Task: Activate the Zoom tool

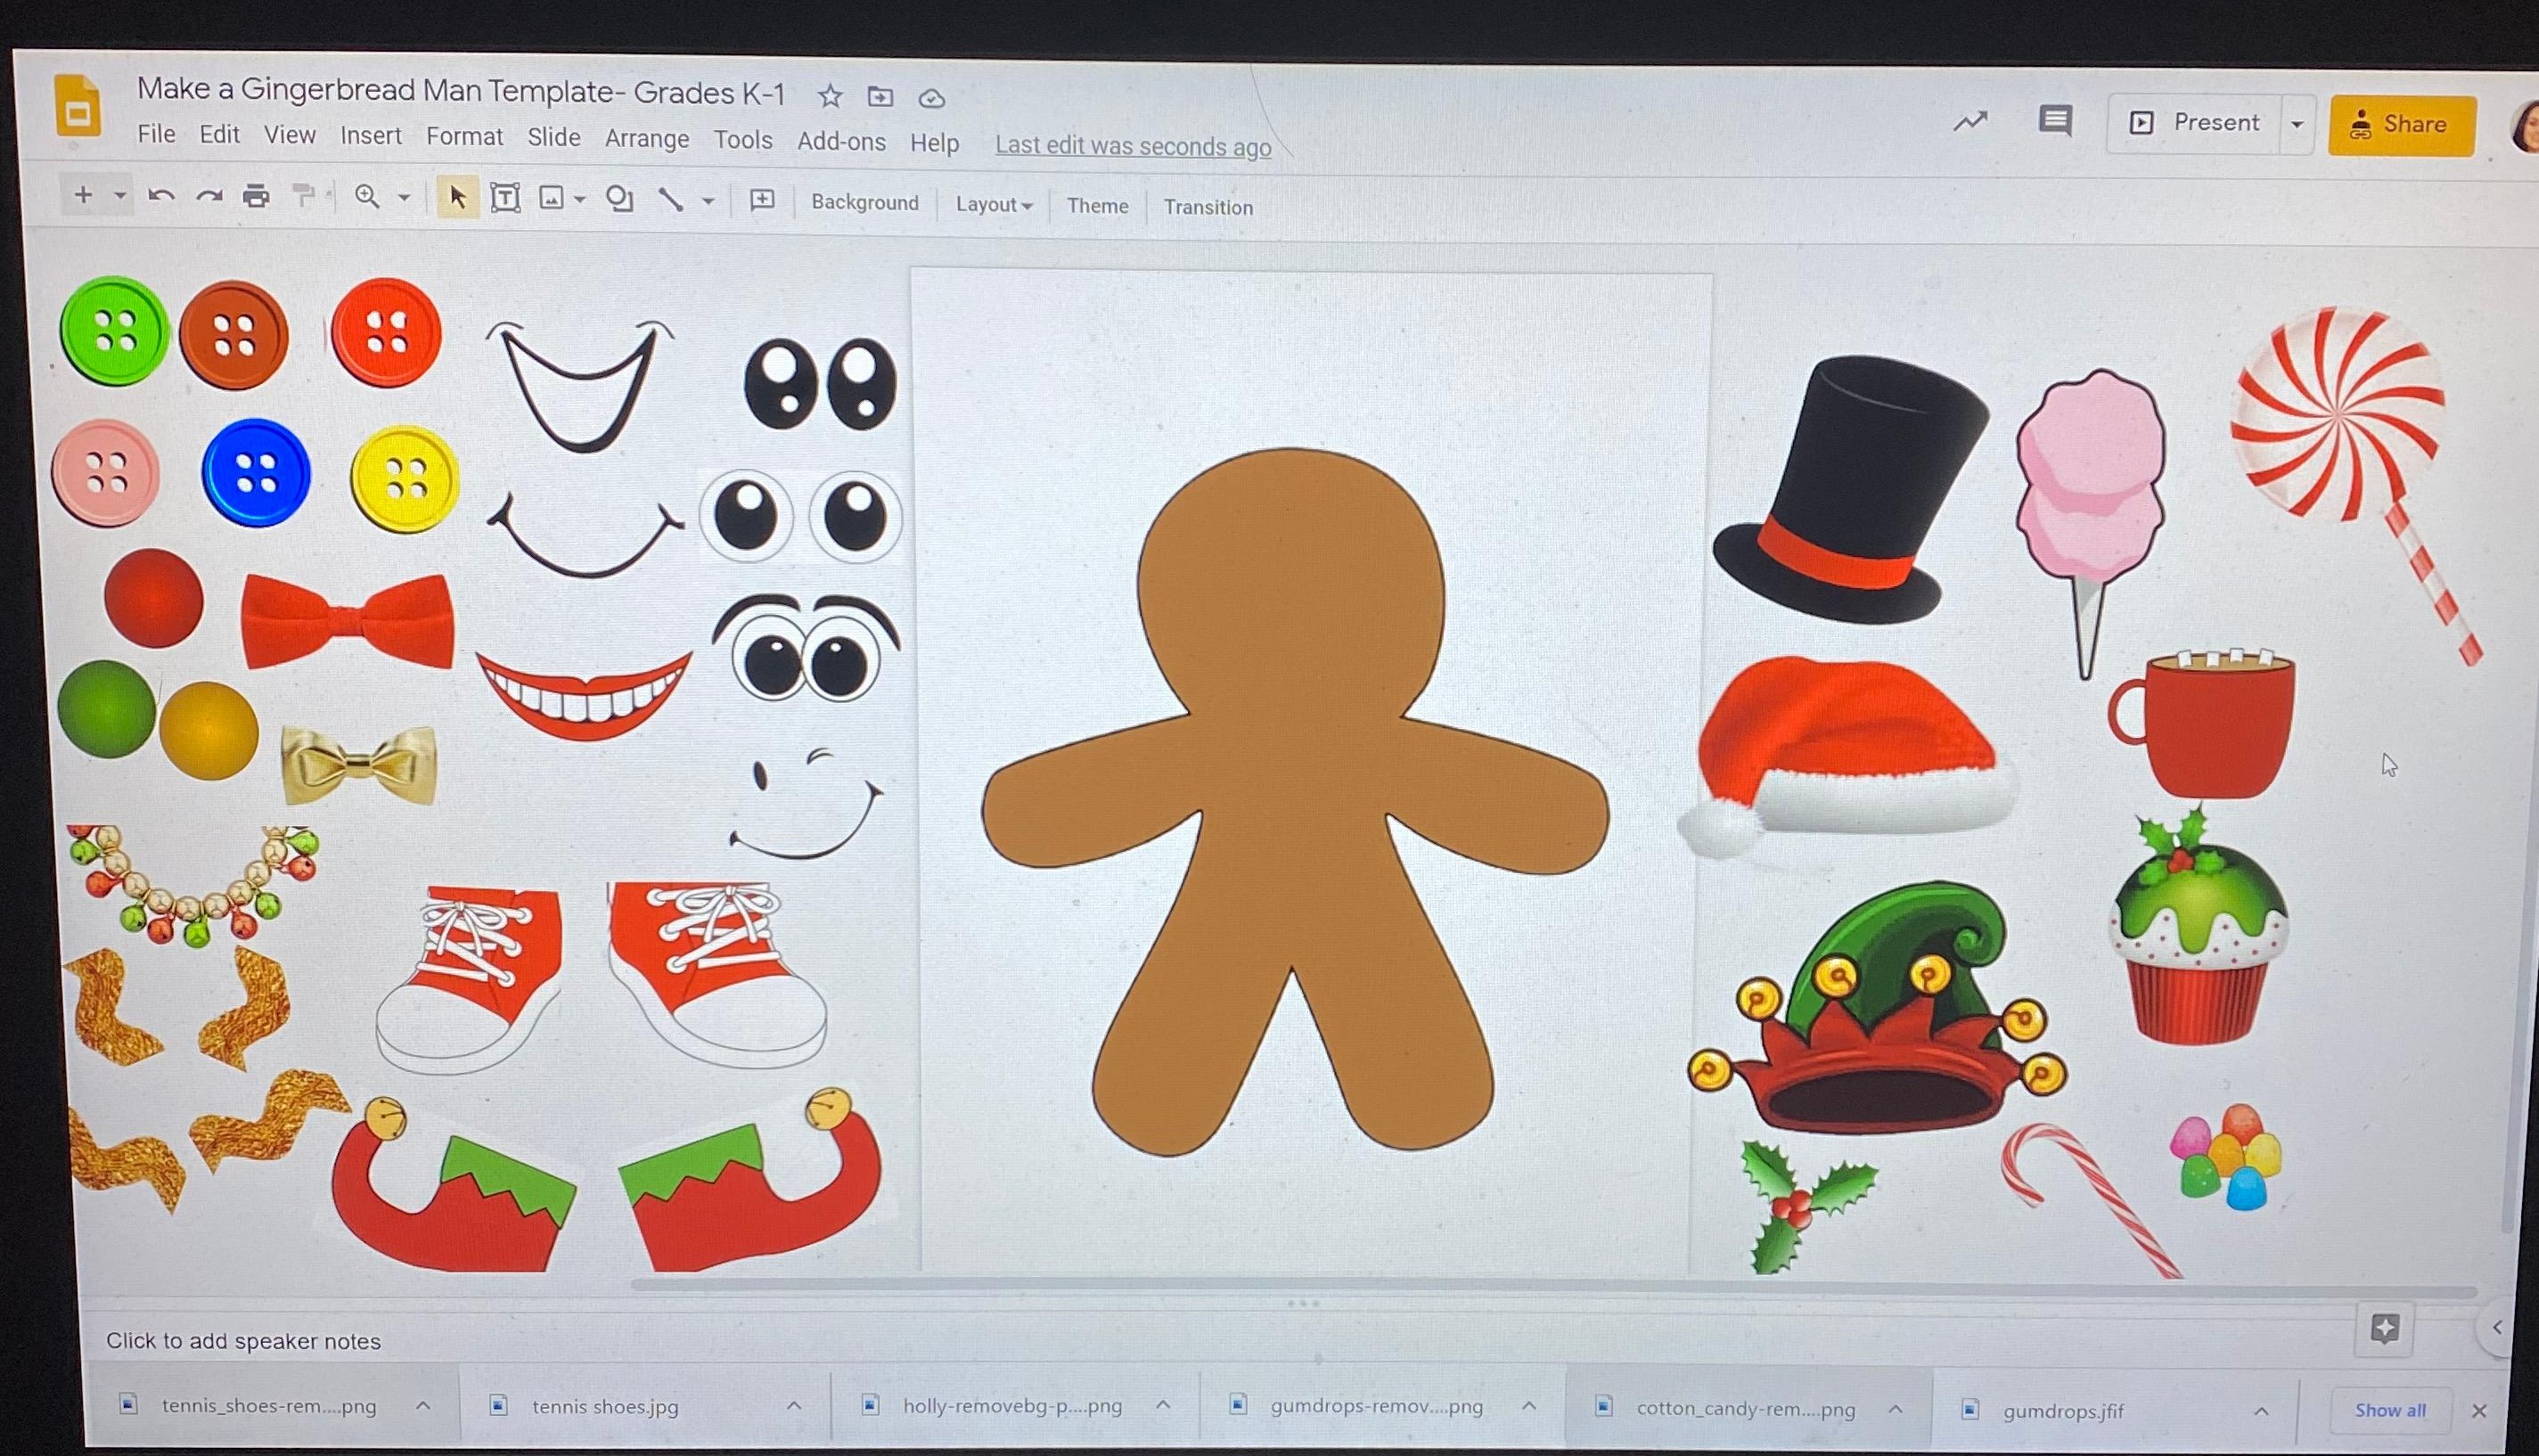Action: click(x=366, y=196)
